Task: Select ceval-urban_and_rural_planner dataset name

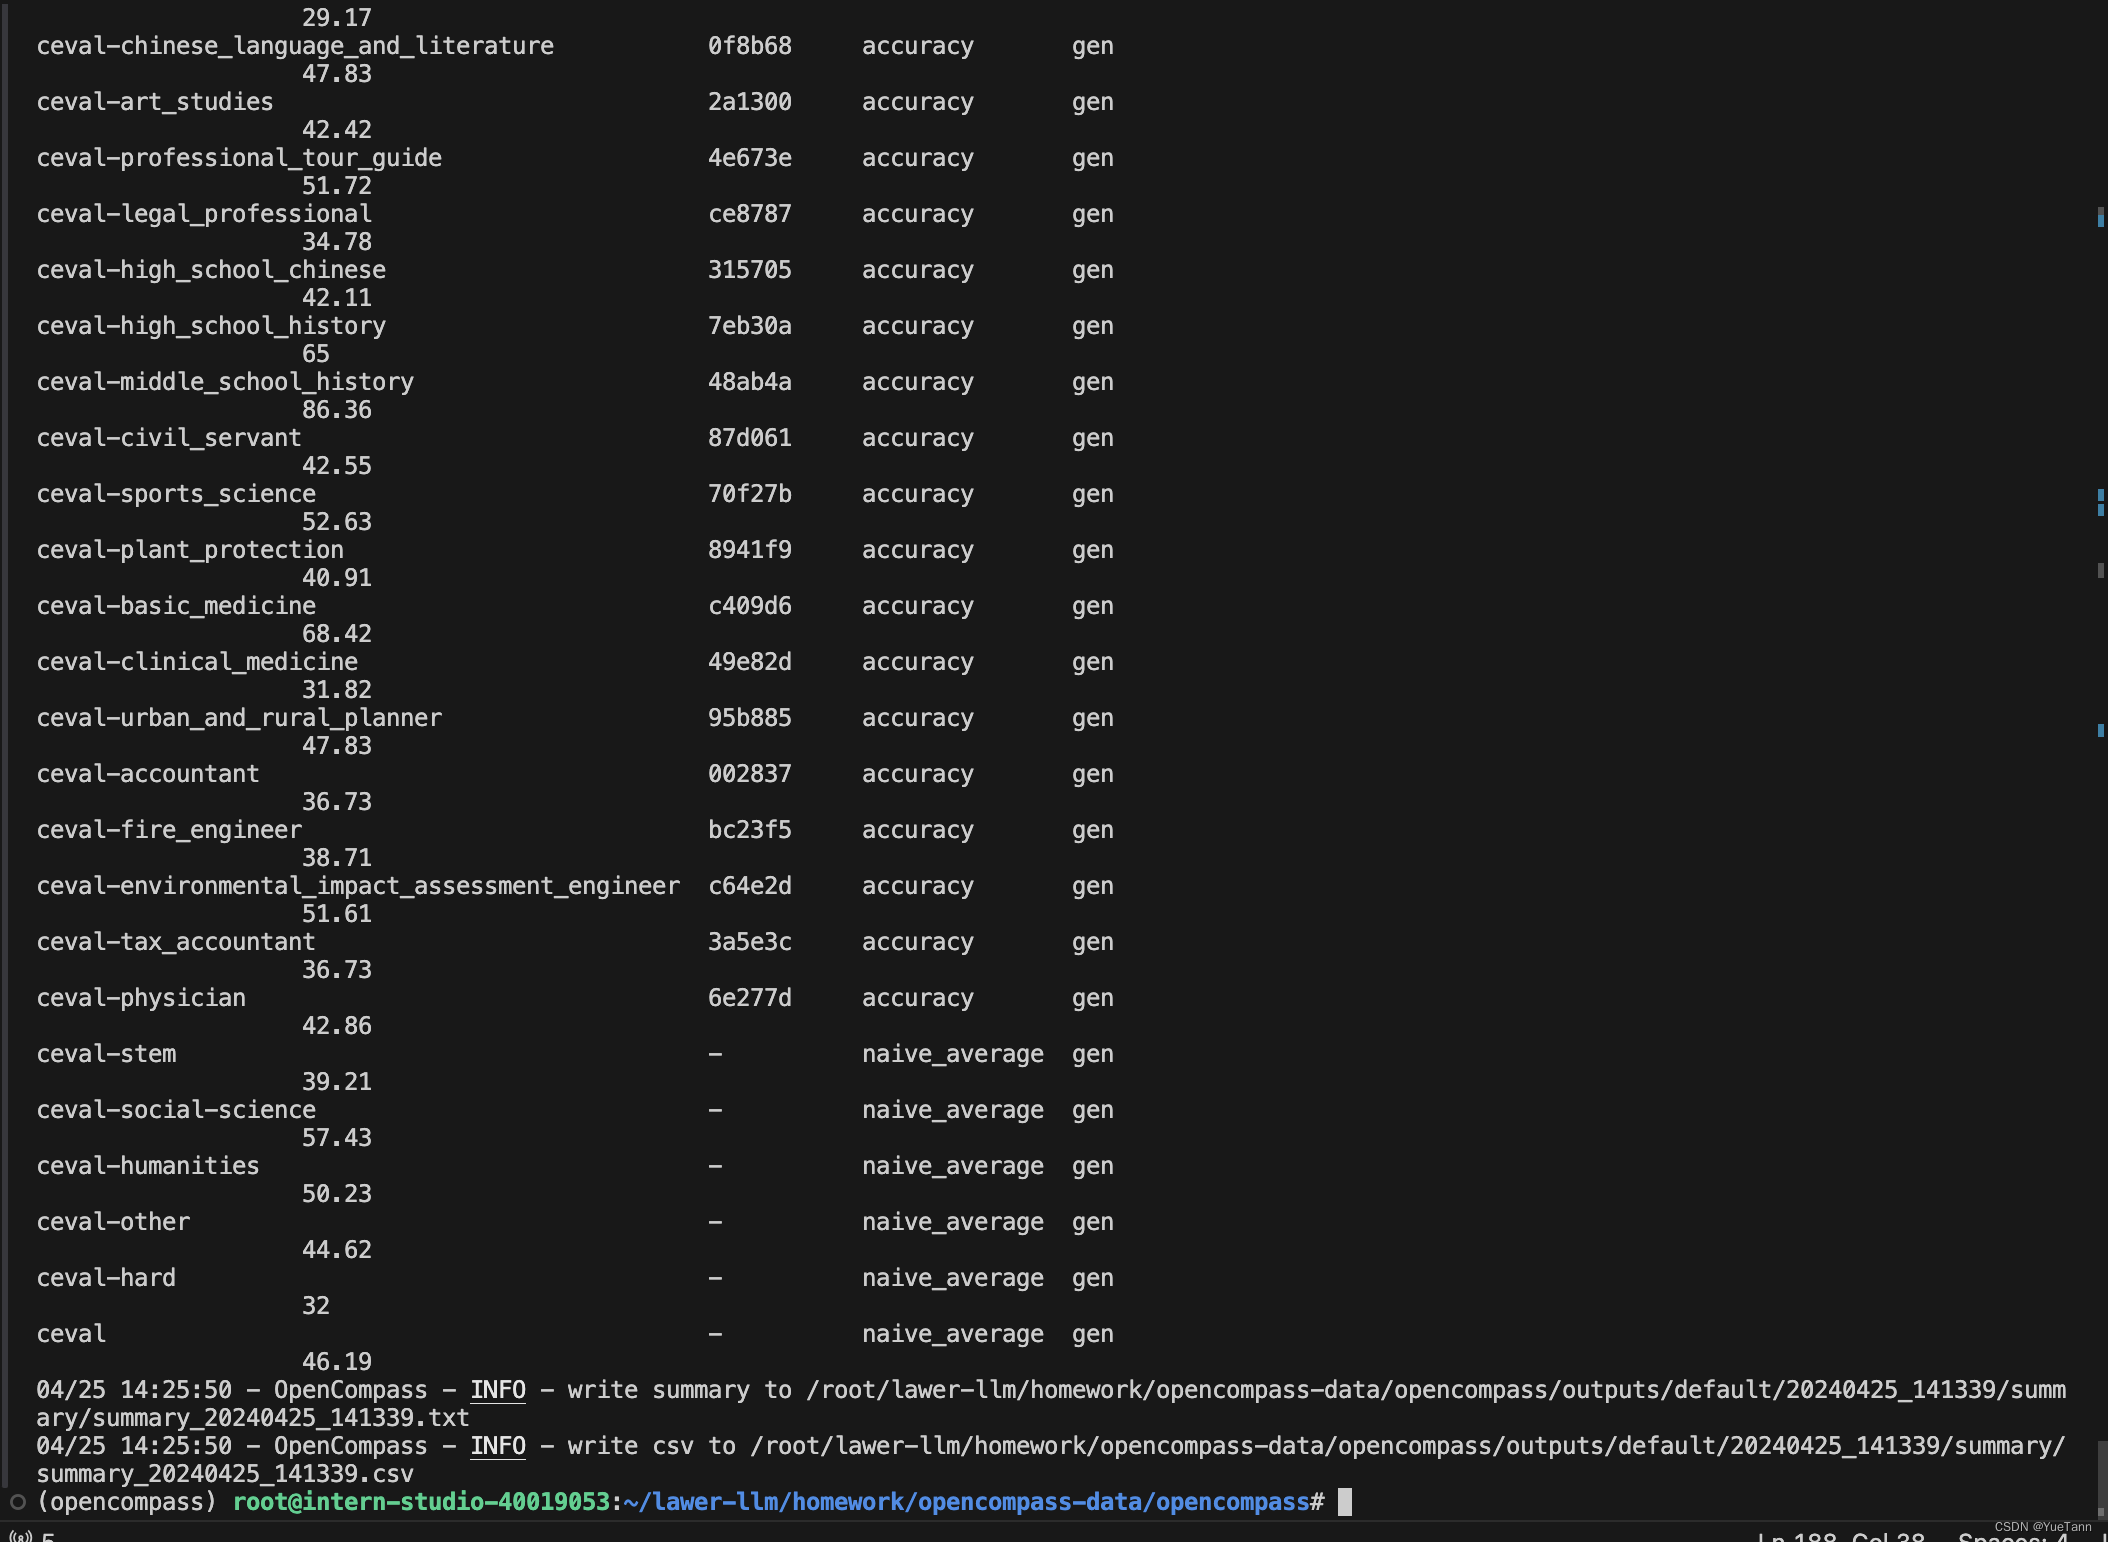Action: 239,718
